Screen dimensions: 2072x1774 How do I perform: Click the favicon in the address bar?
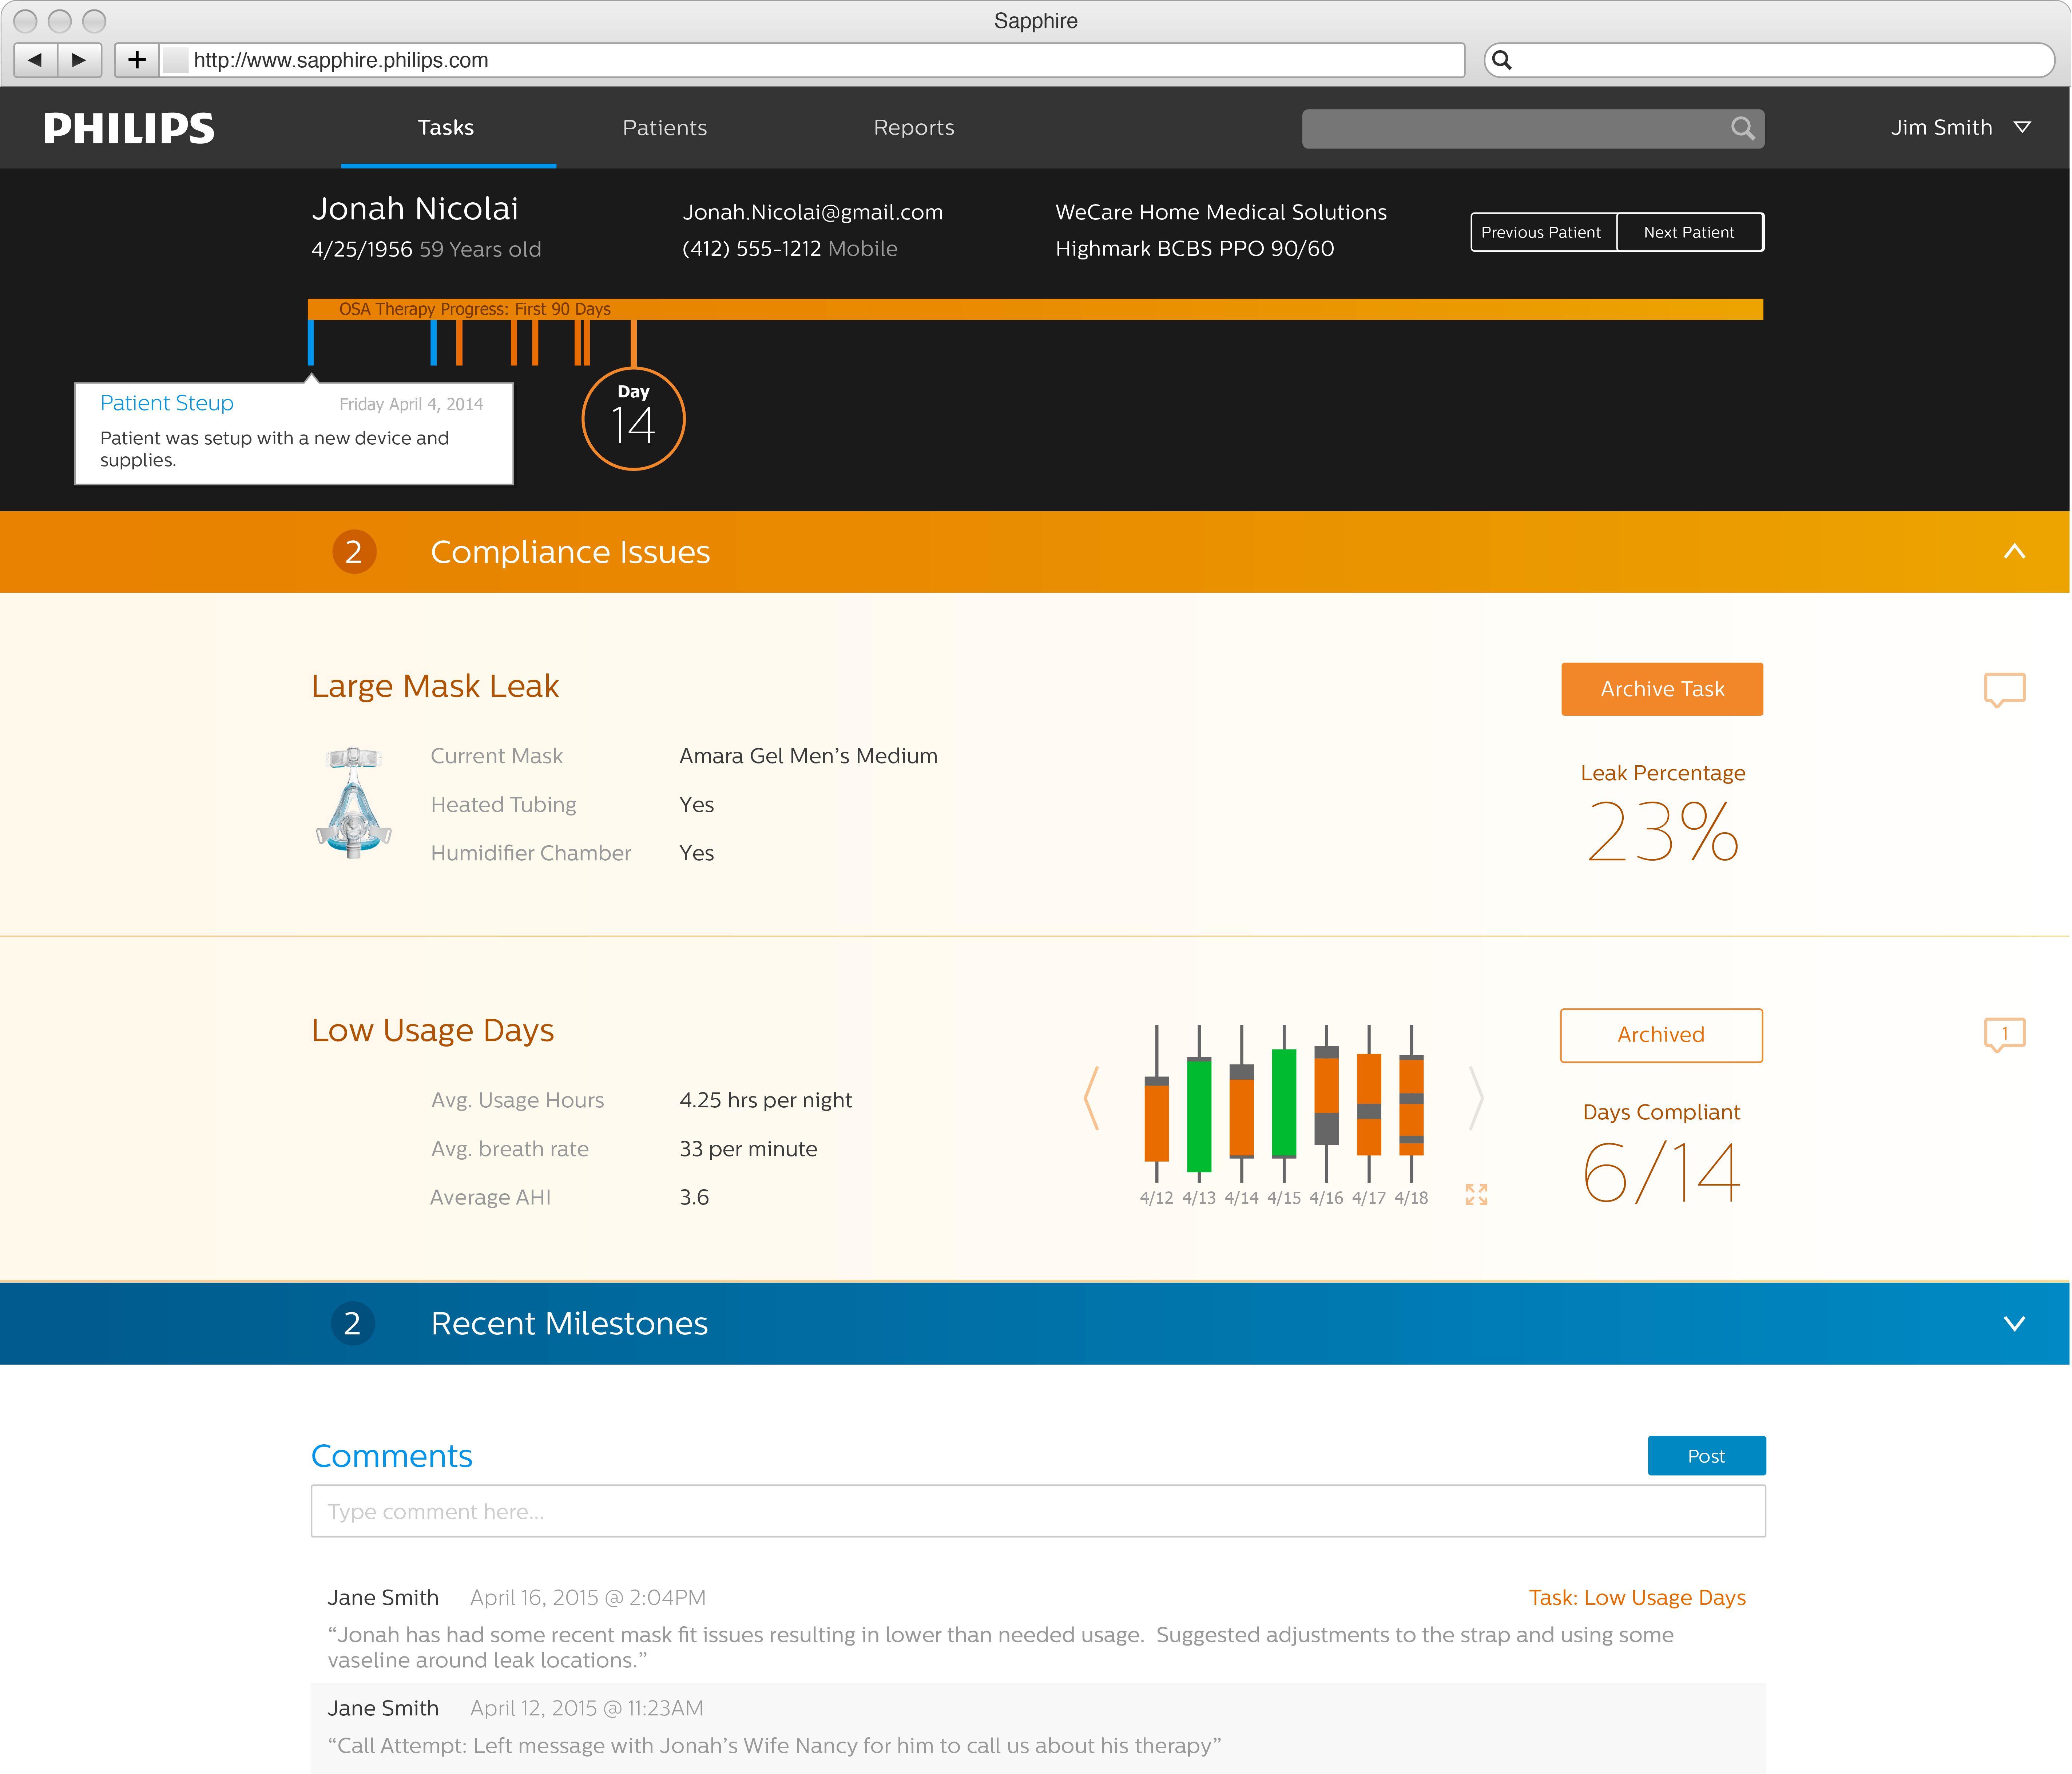click(x=175, y=60)
